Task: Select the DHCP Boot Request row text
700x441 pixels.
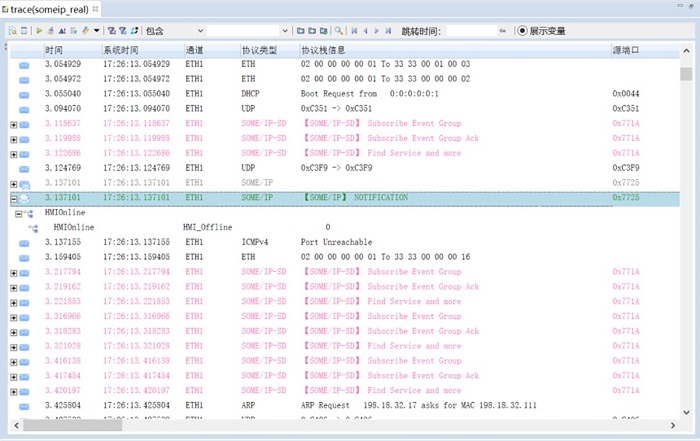Action: [370, 94]
